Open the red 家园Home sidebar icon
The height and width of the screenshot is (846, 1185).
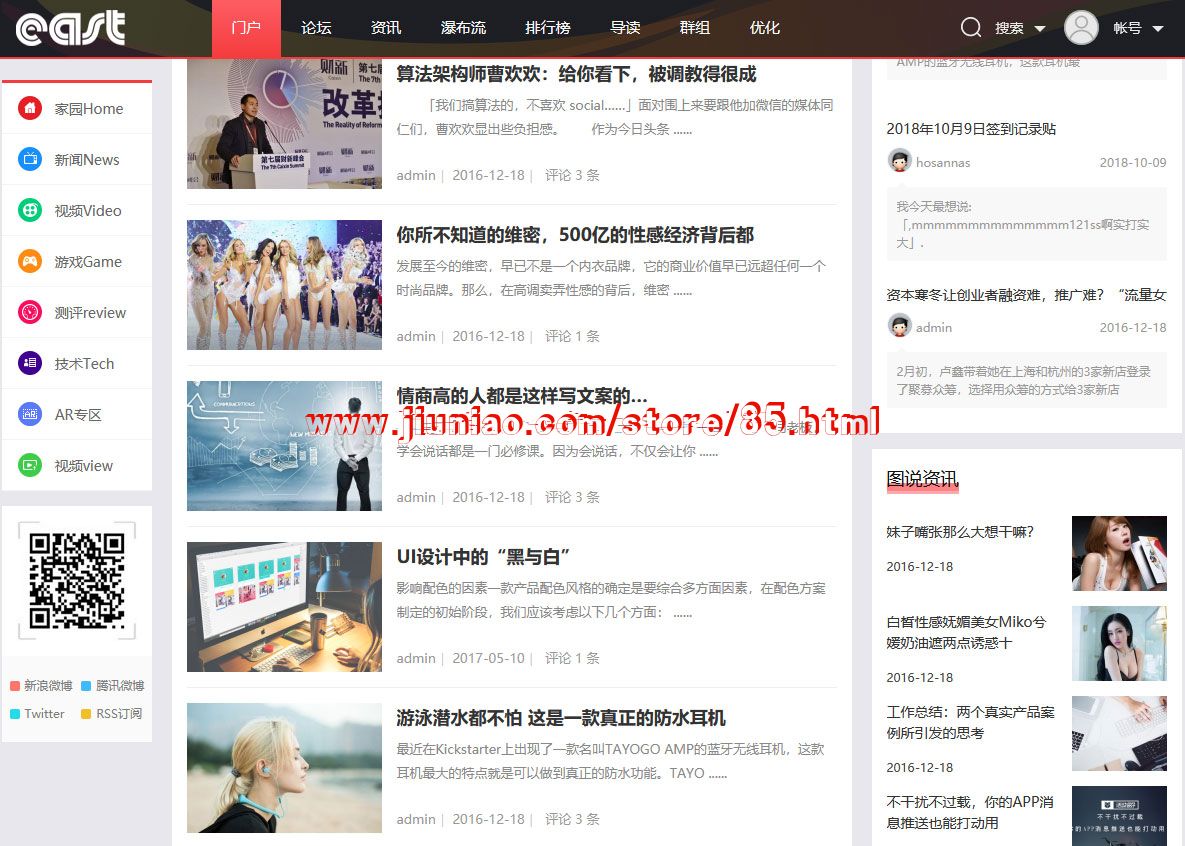[30, 108]
